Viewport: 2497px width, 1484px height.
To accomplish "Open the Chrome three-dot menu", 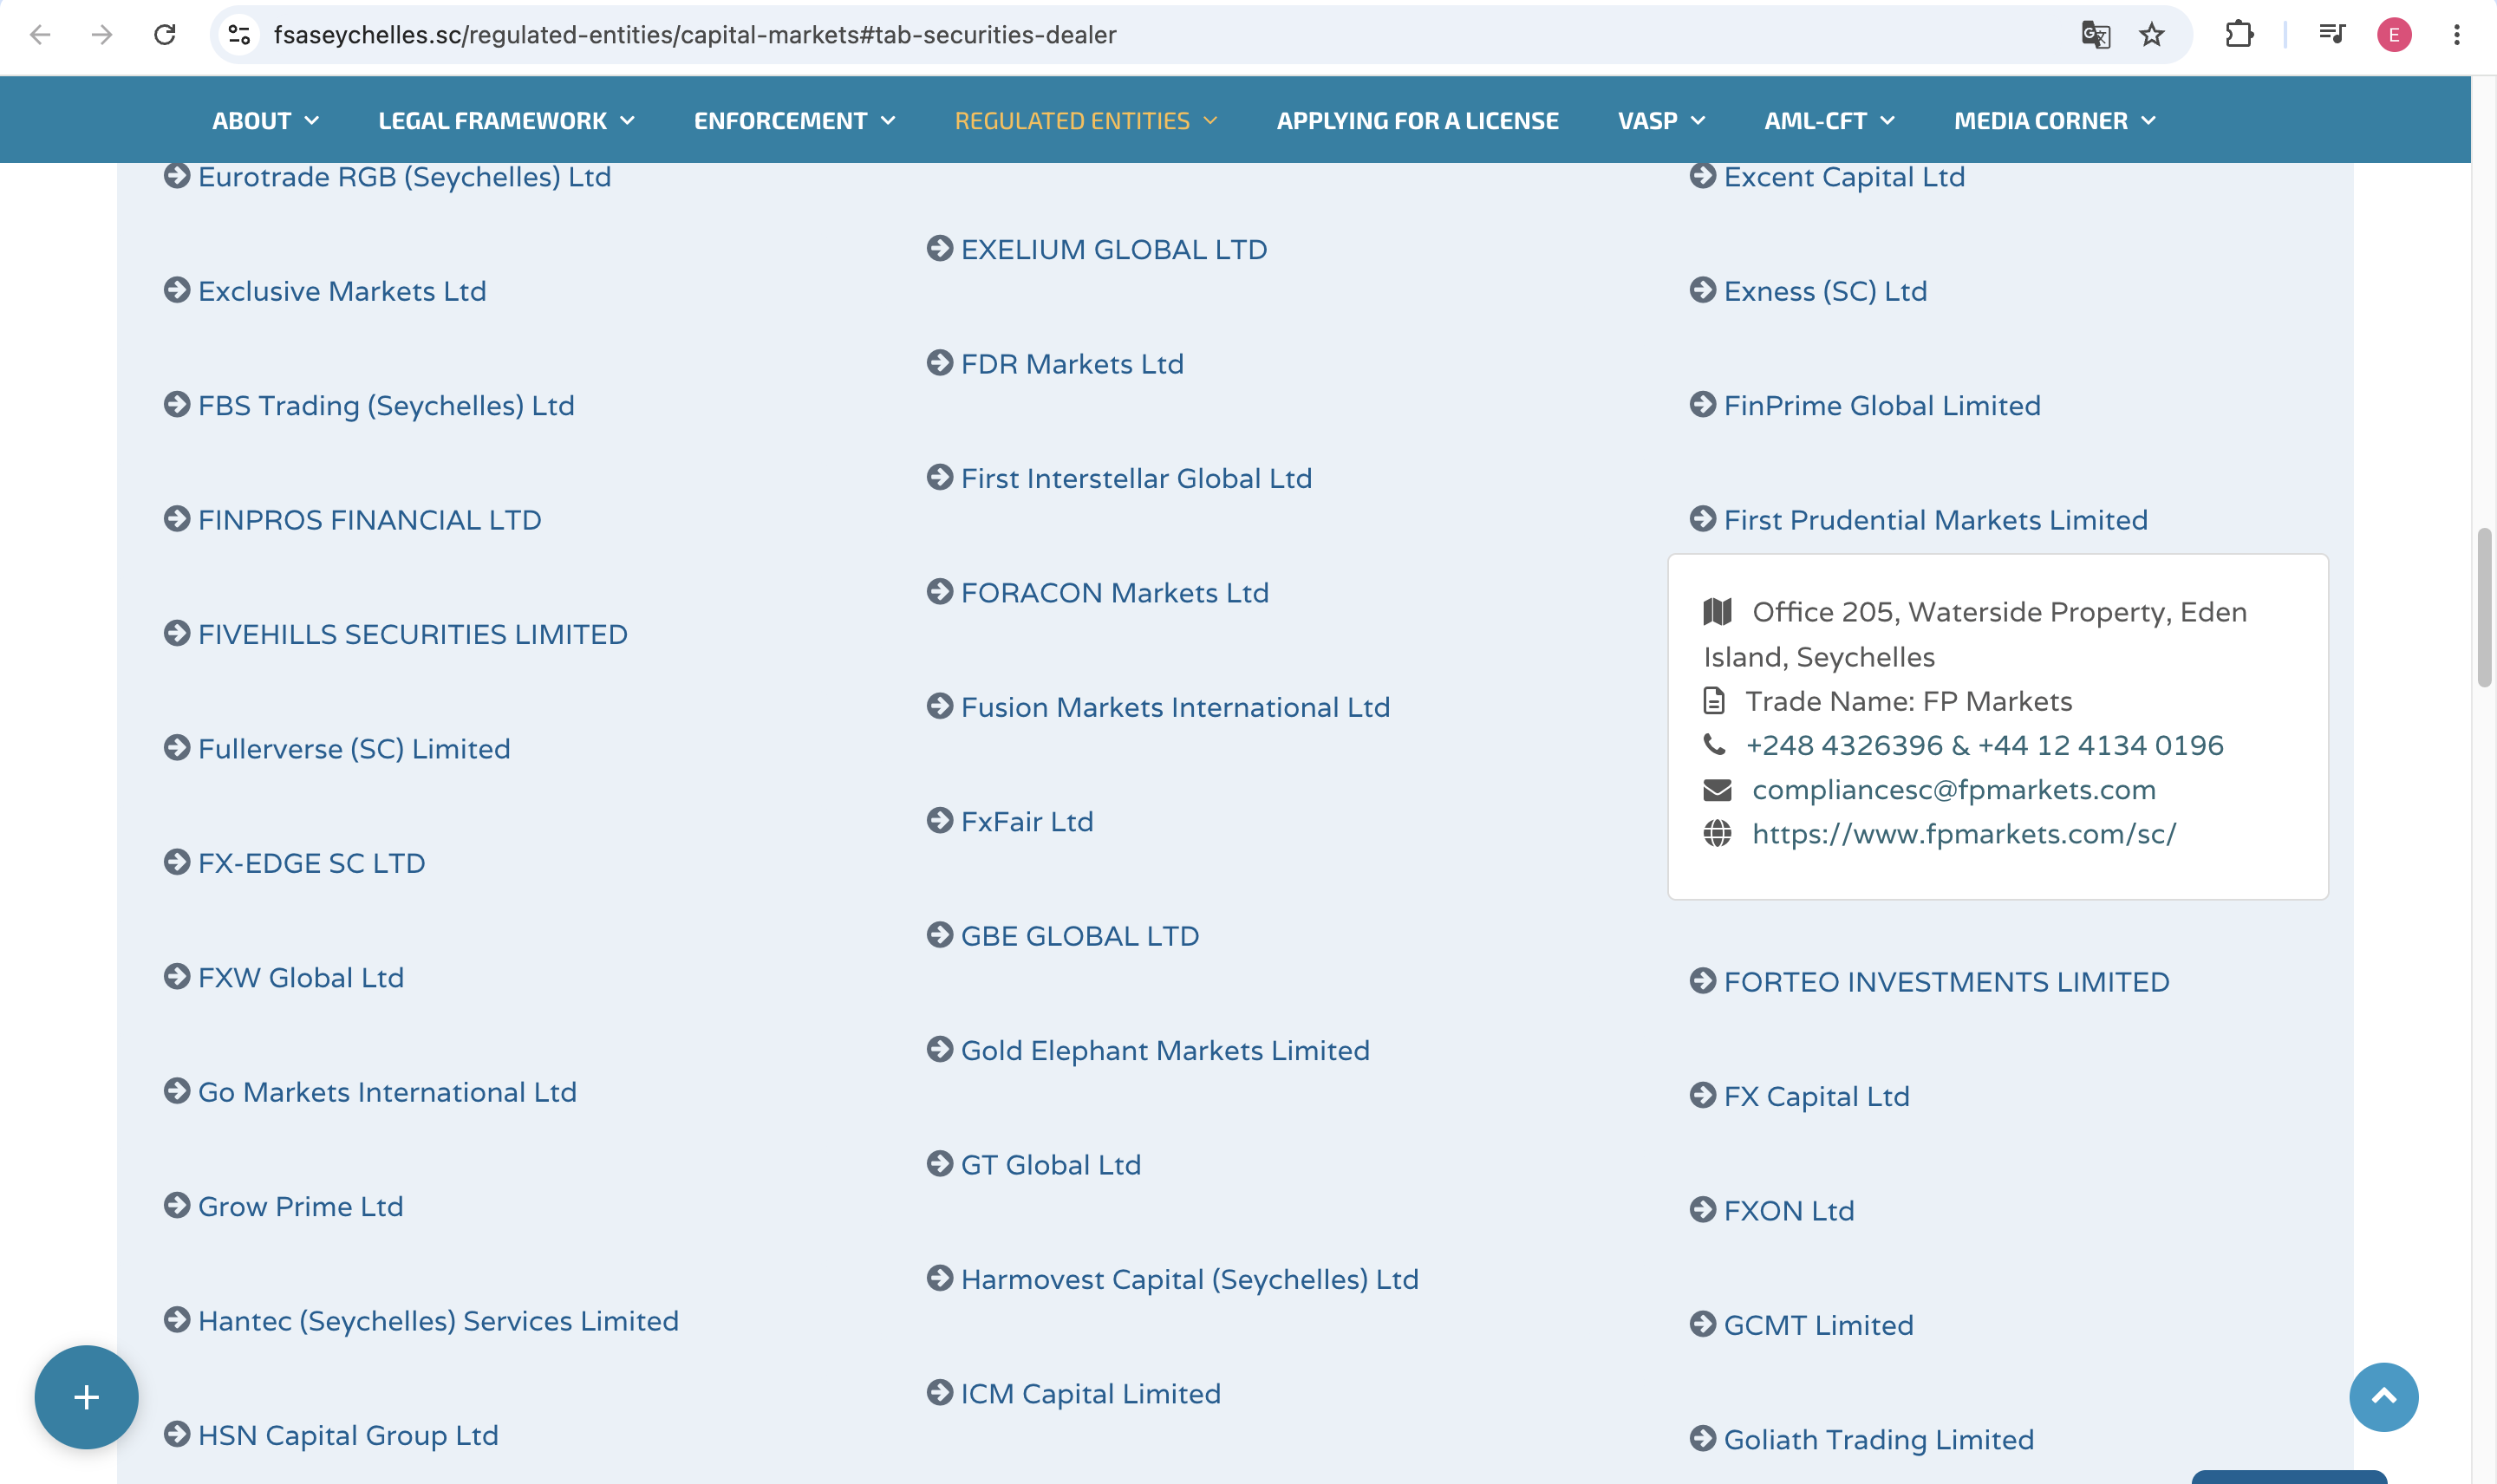I will coord(2456,35).
